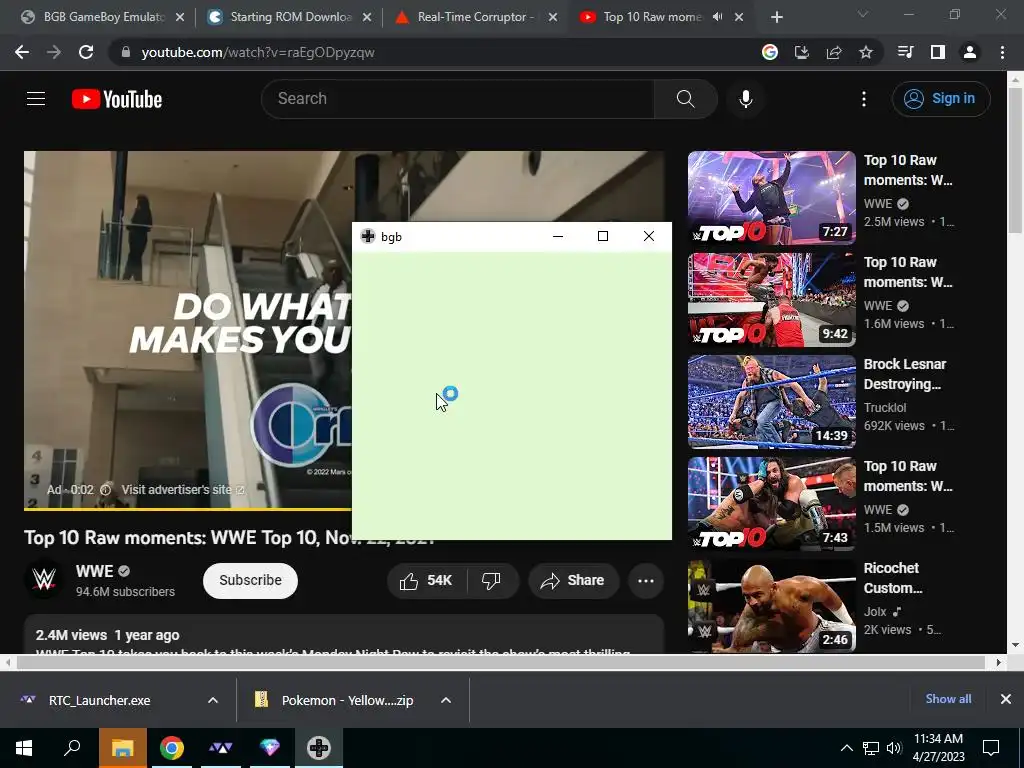Viewport: 1024px width, 768px height.
Task: Show hidden system tray icons
Action: coord(846,748)
